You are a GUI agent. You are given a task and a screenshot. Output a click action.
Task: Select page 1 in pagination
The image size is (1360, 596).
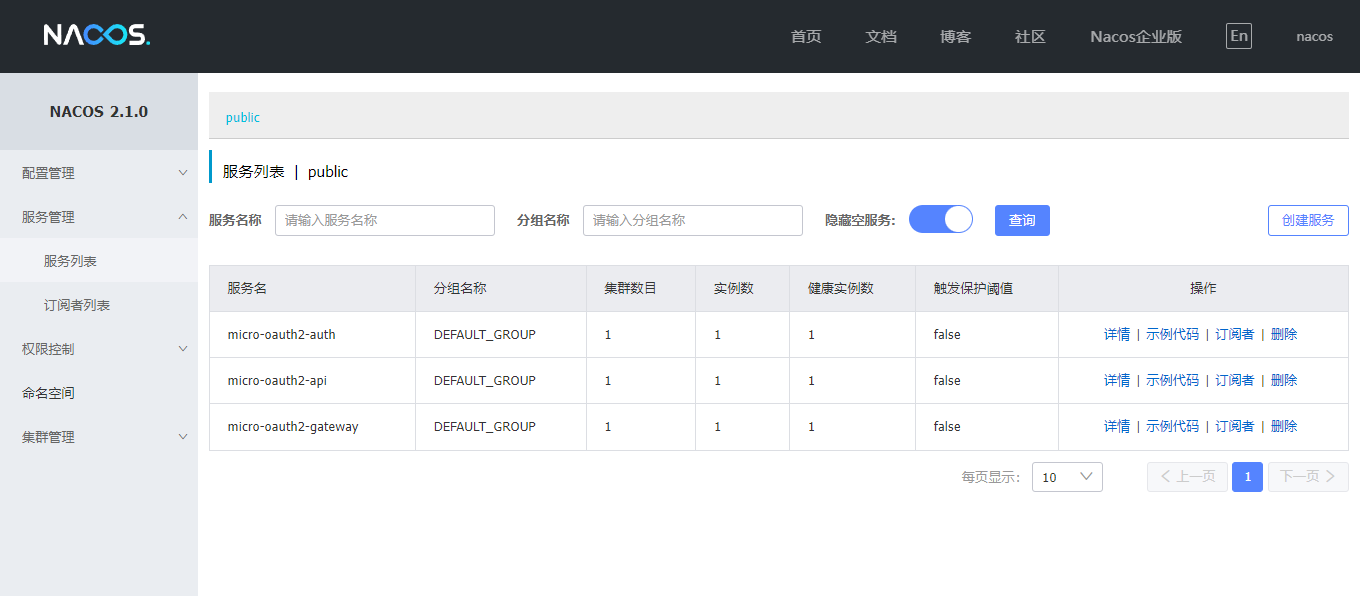1247,477
